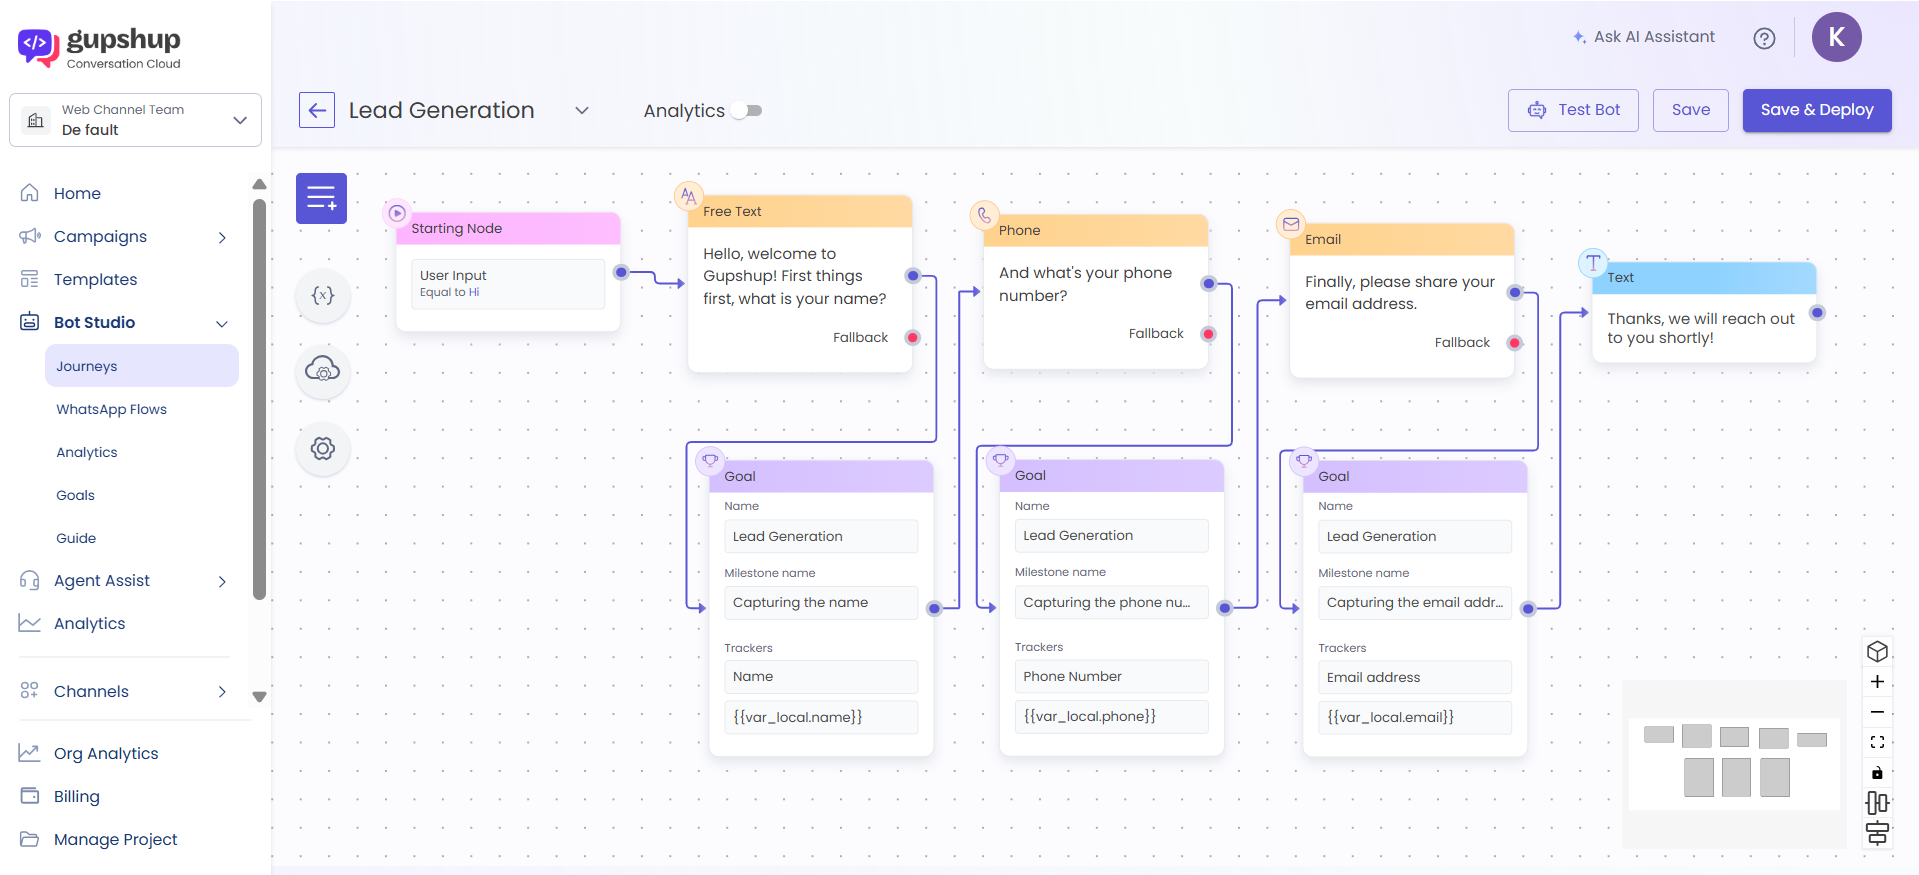The height and width of the screenshot is (875, 1919).
Task: Open the Web Channel Team project dropdown
Action: point(135,120)
